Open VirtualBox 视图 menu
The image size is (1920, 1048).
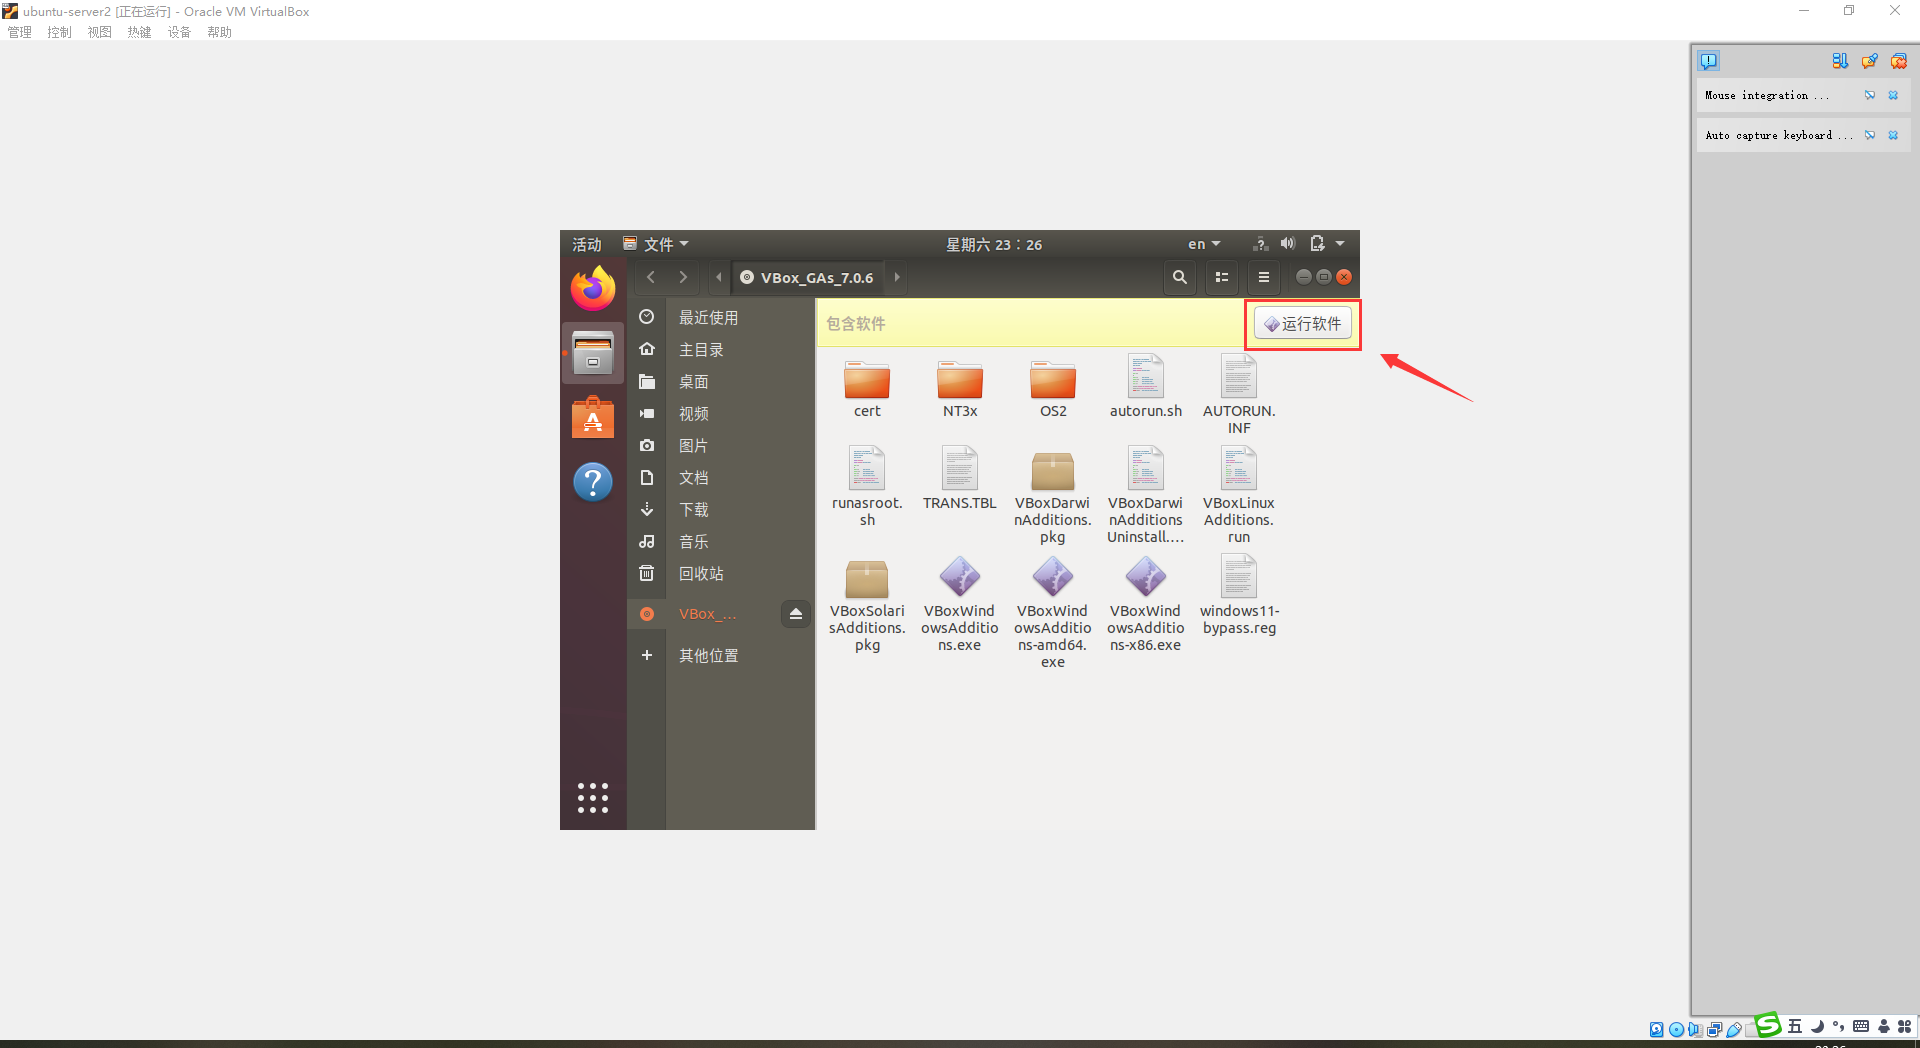pyautogui.click(x=100, y=32)
